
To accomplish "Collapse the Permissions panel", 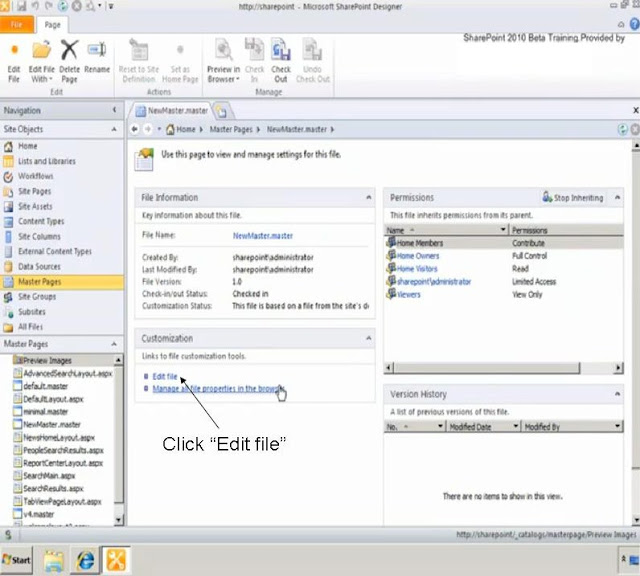I will click(x=617, y=198).
